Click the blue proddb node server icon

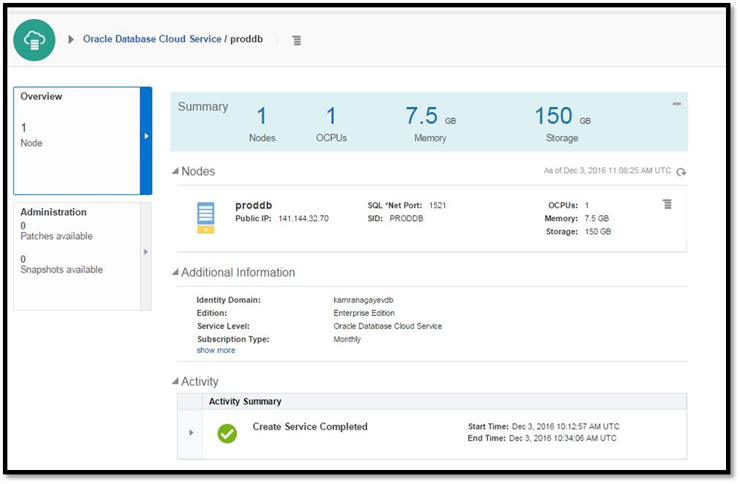[x=206, y=217]
